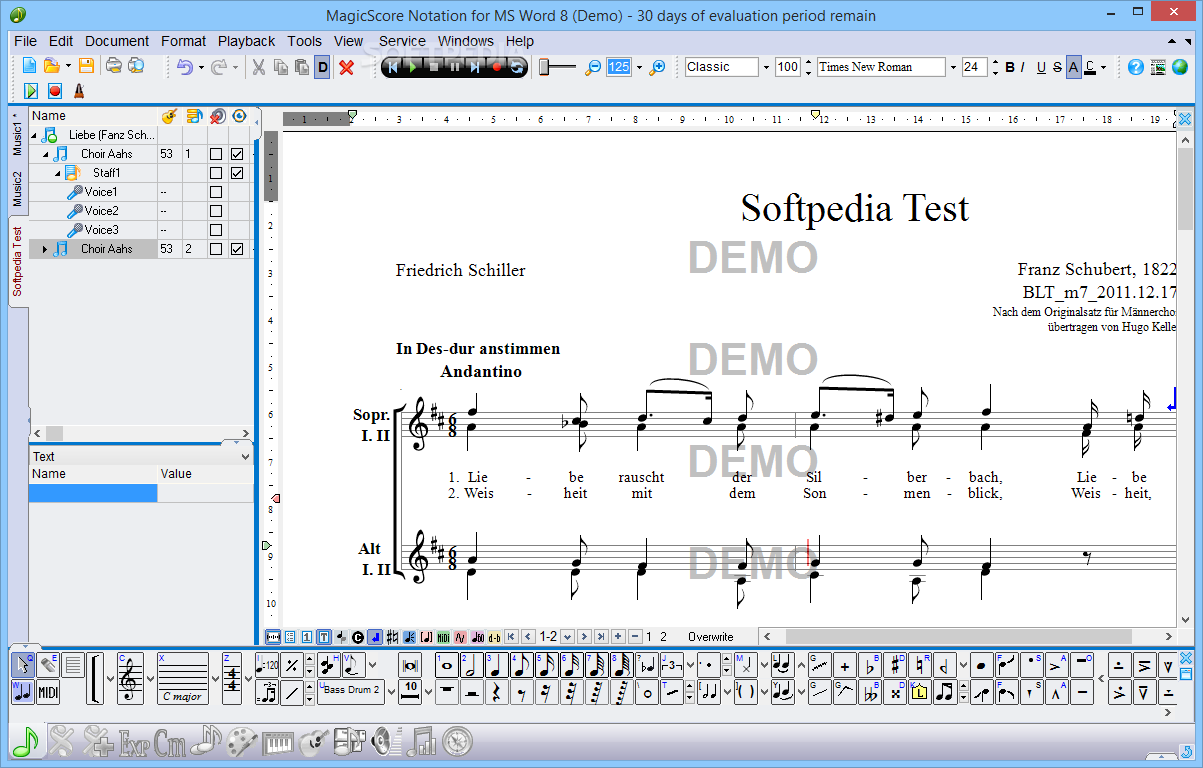The image size is (1203, 768).
Task: Open the piano keyboard panel icon
Action: [x=277, y=741]
